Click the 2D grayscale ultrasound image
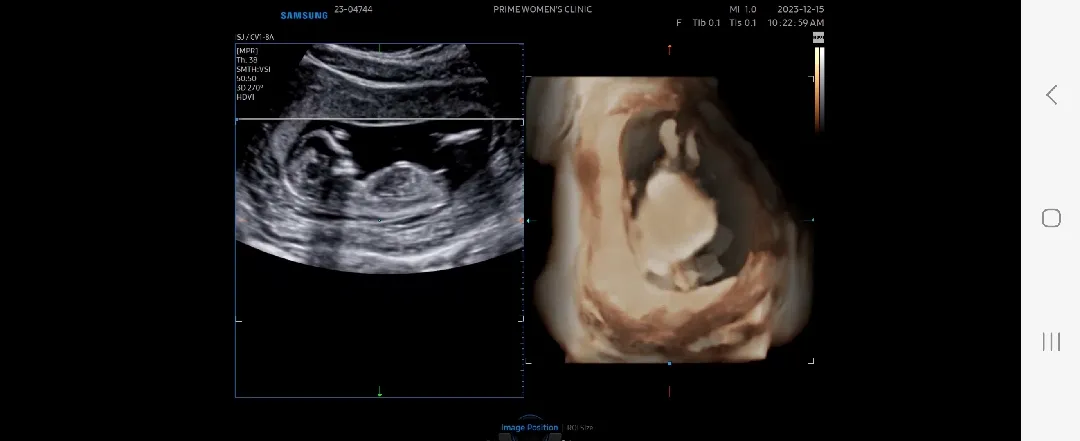This screenshot has height=441, width=1080. click(x=380, y=158)
